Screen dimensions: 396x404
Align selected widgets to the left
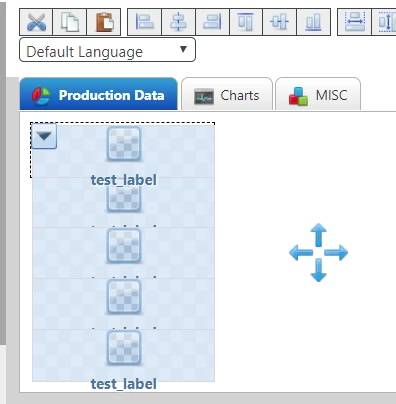(x=145, y=22)
